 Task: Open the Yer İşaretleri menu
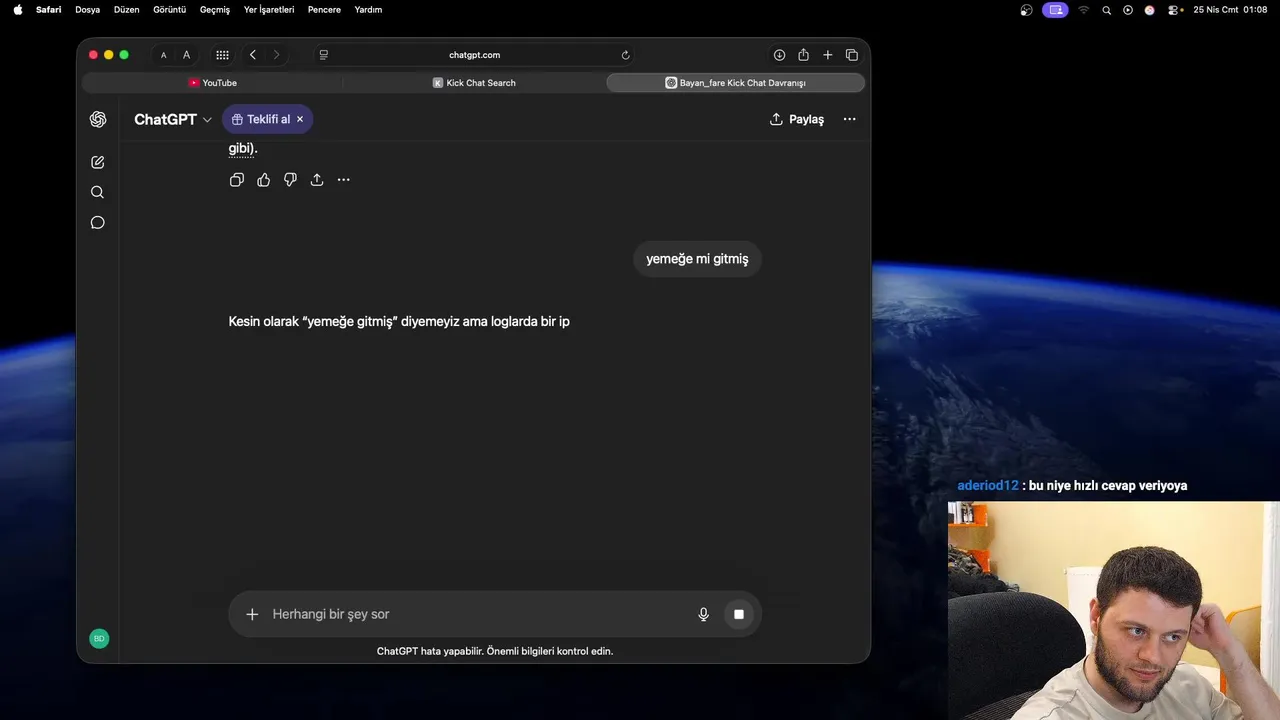(268, 10)
